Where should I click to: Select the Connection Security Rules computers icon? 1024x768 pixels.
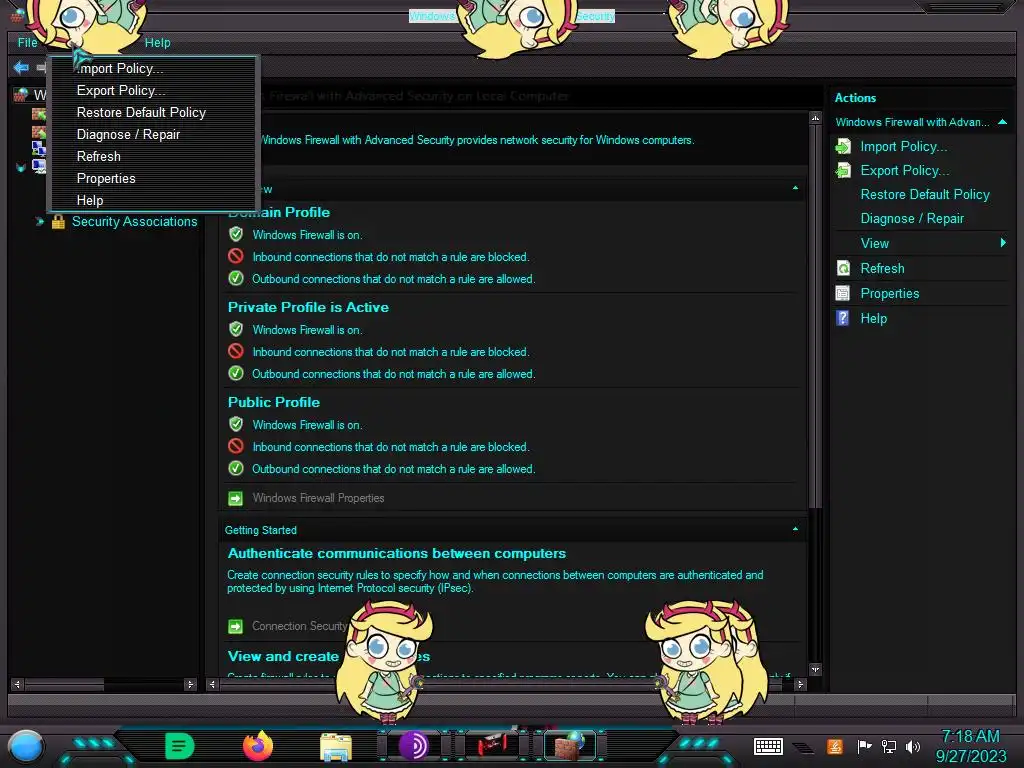point(39,149)
